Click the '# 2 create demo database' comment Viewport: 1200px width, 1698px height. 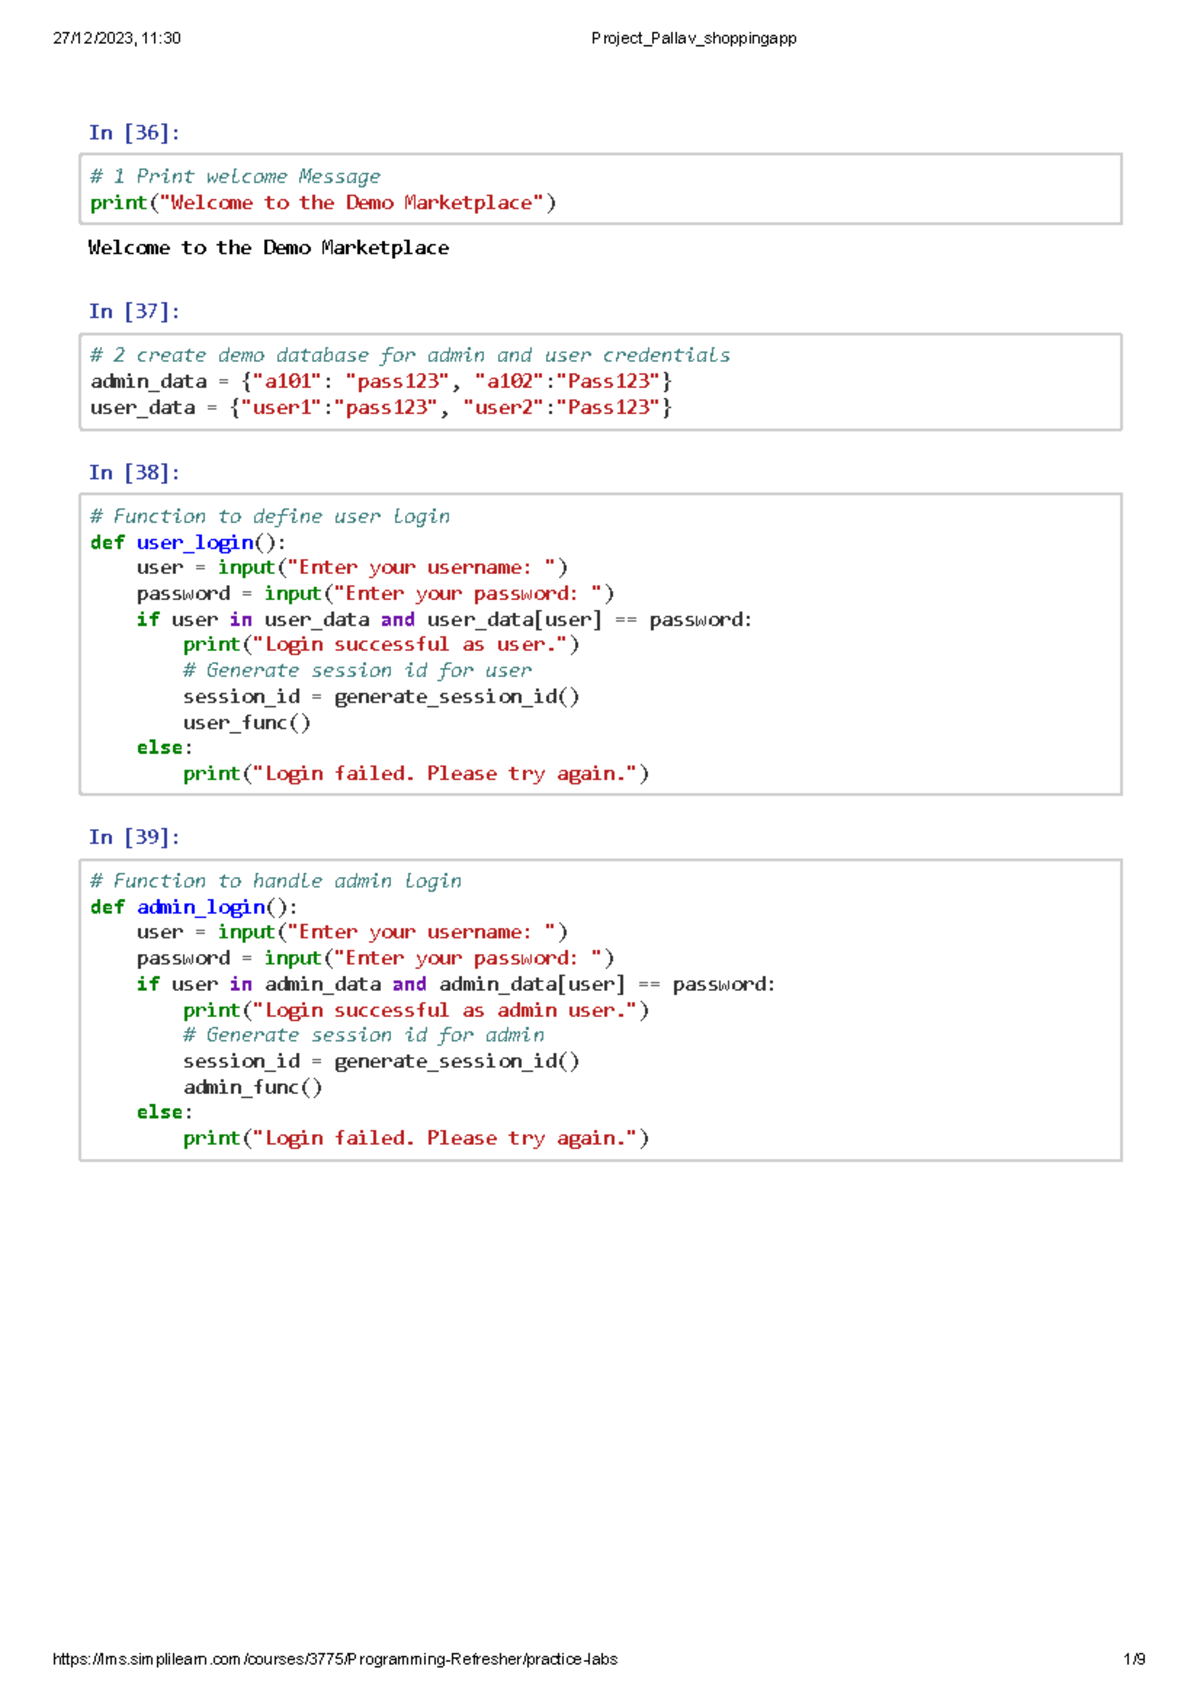tap(409, 356)
